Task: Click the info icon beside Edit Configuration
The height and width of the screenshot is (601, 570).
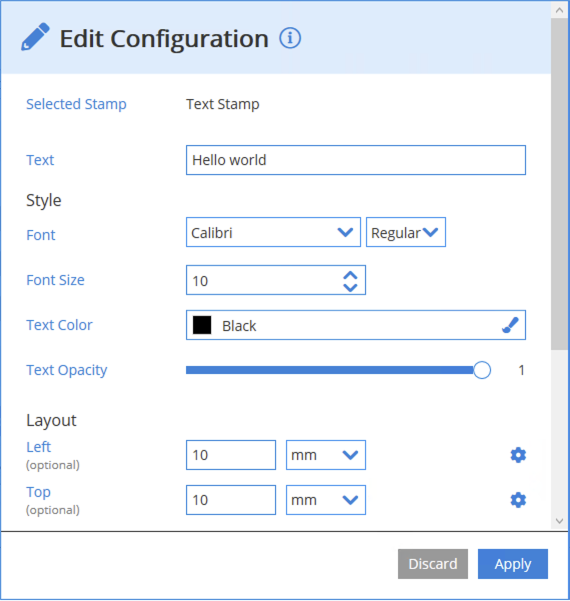Action: pos(290,38)
